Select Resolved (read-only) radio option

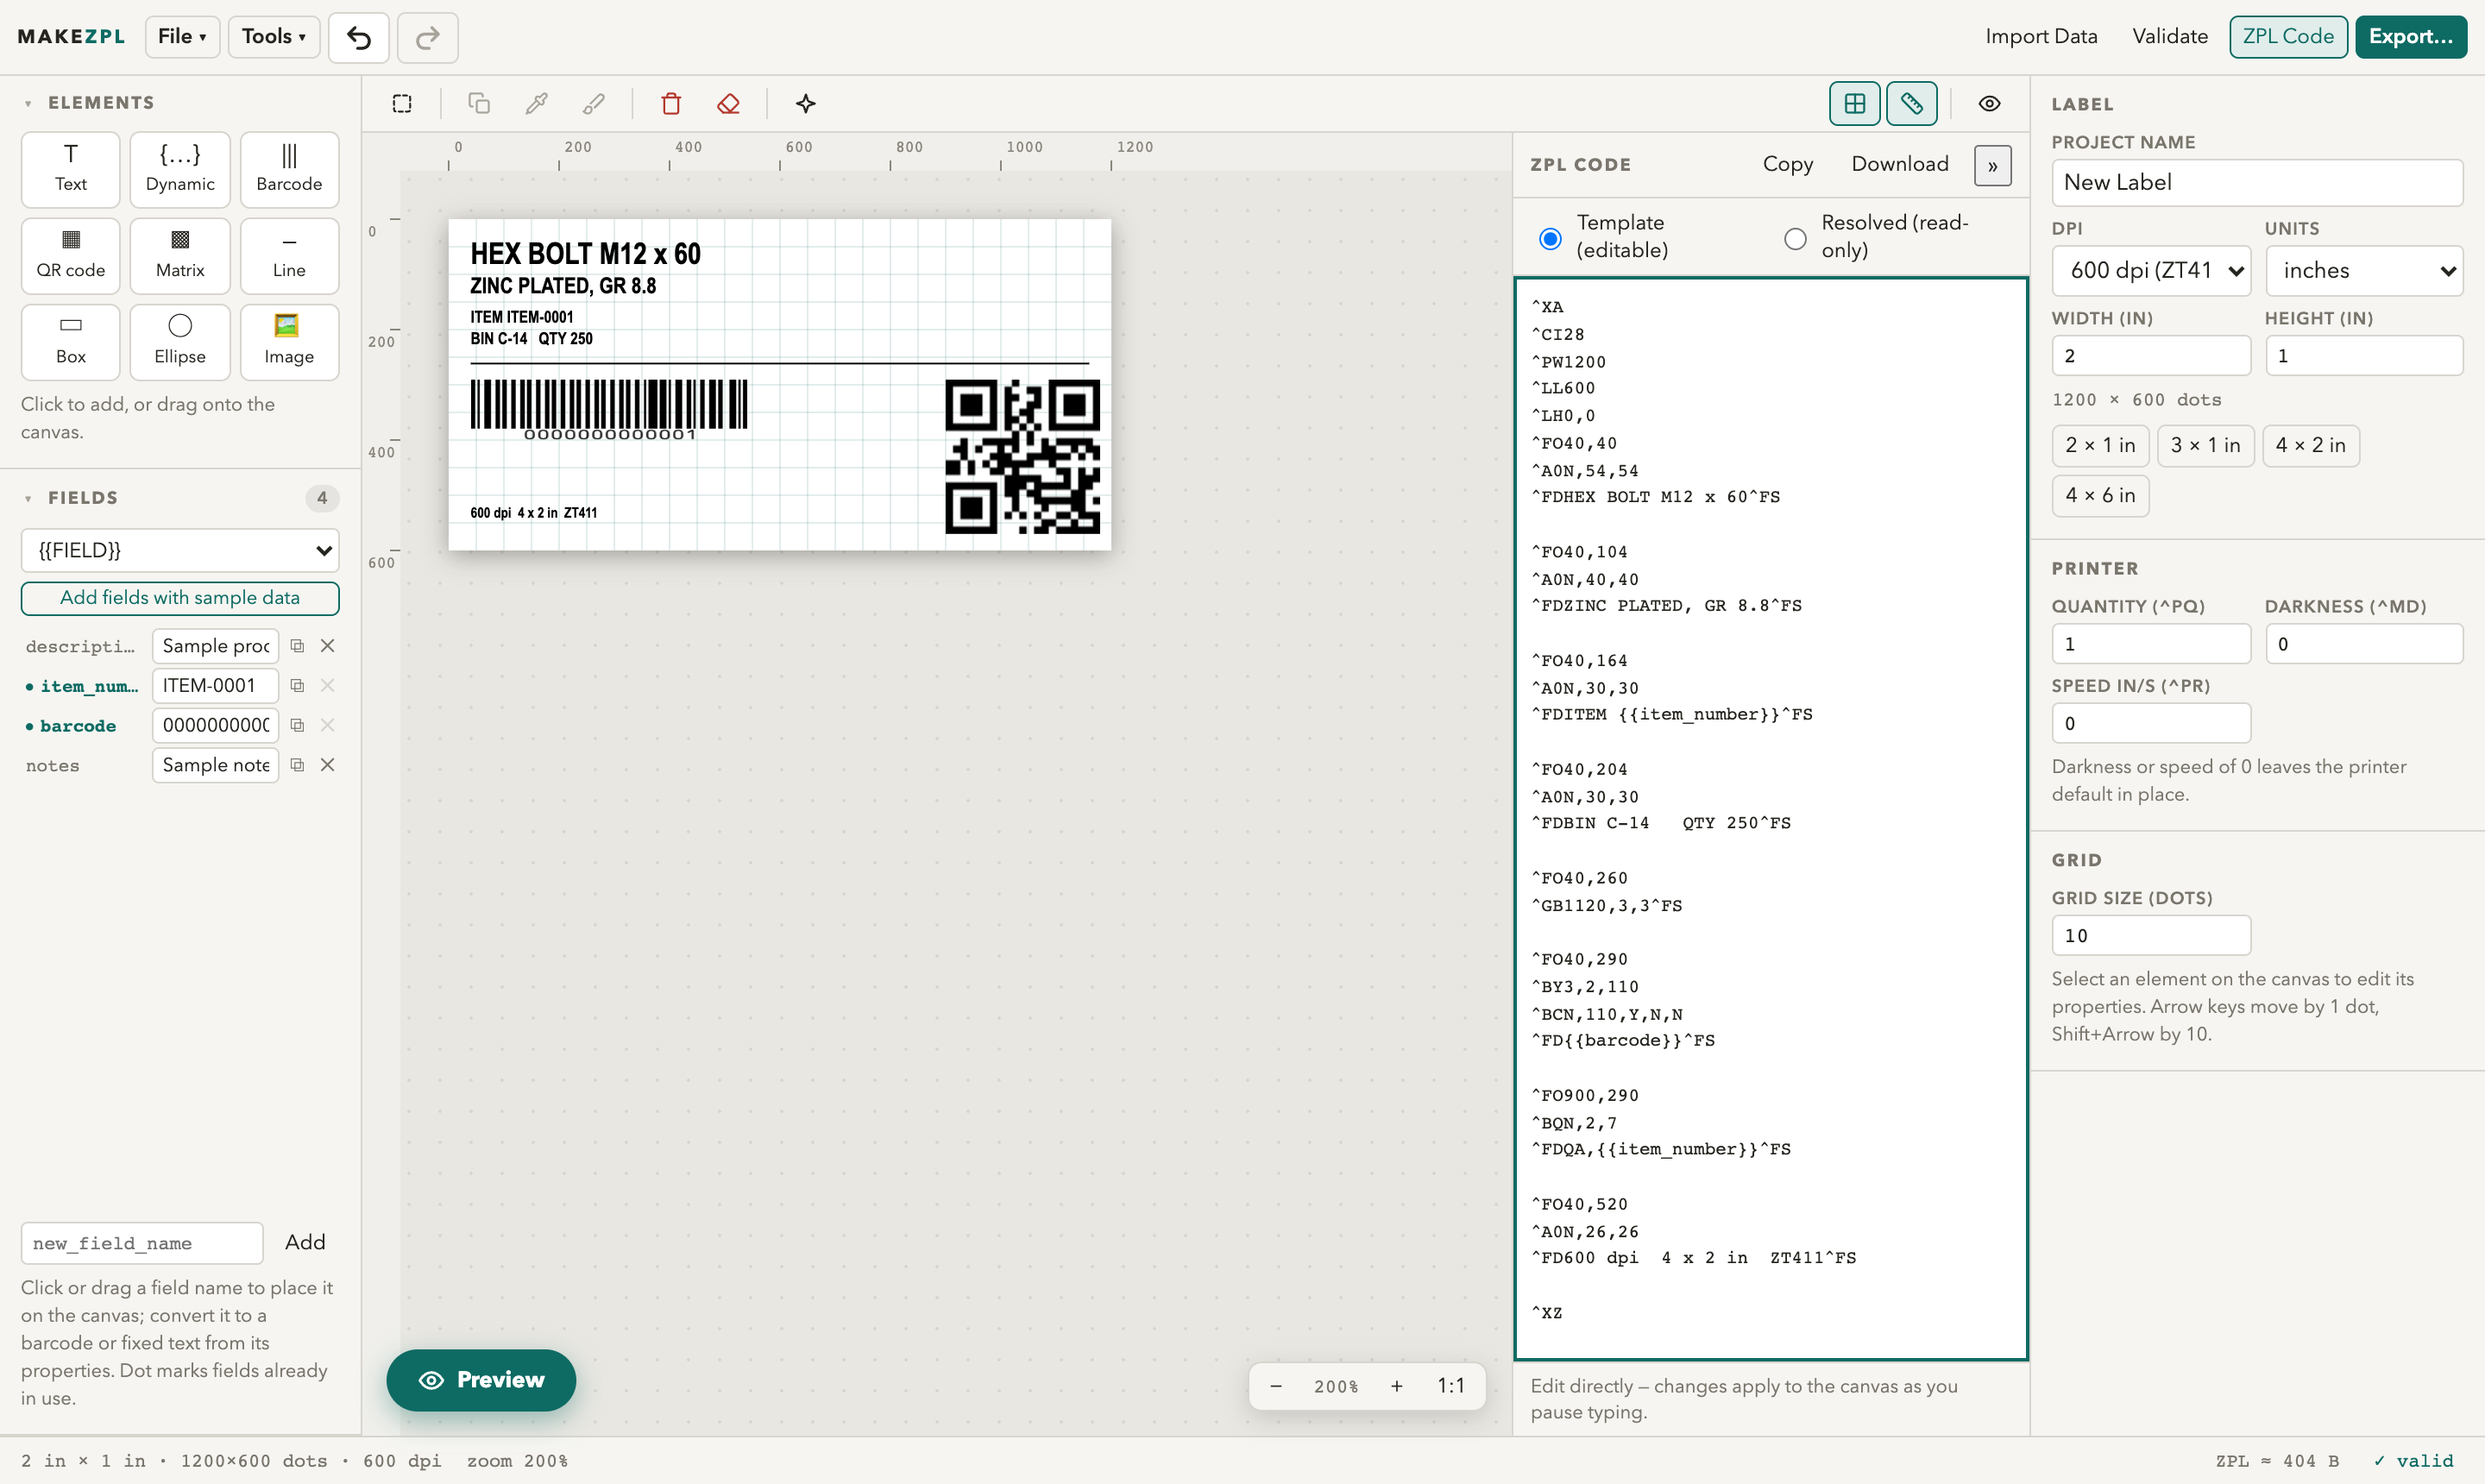tap(1795, 238)
